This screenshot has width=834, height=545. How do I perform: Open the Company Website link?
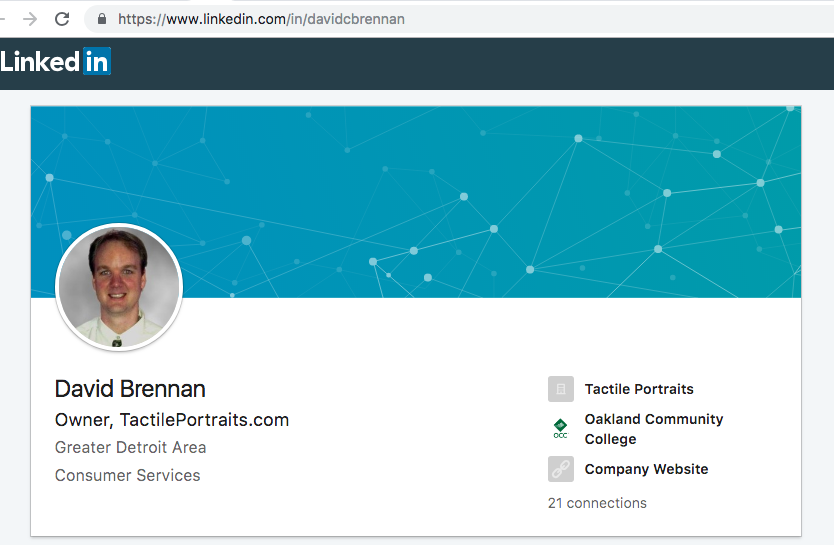click(x=646, y=469)
